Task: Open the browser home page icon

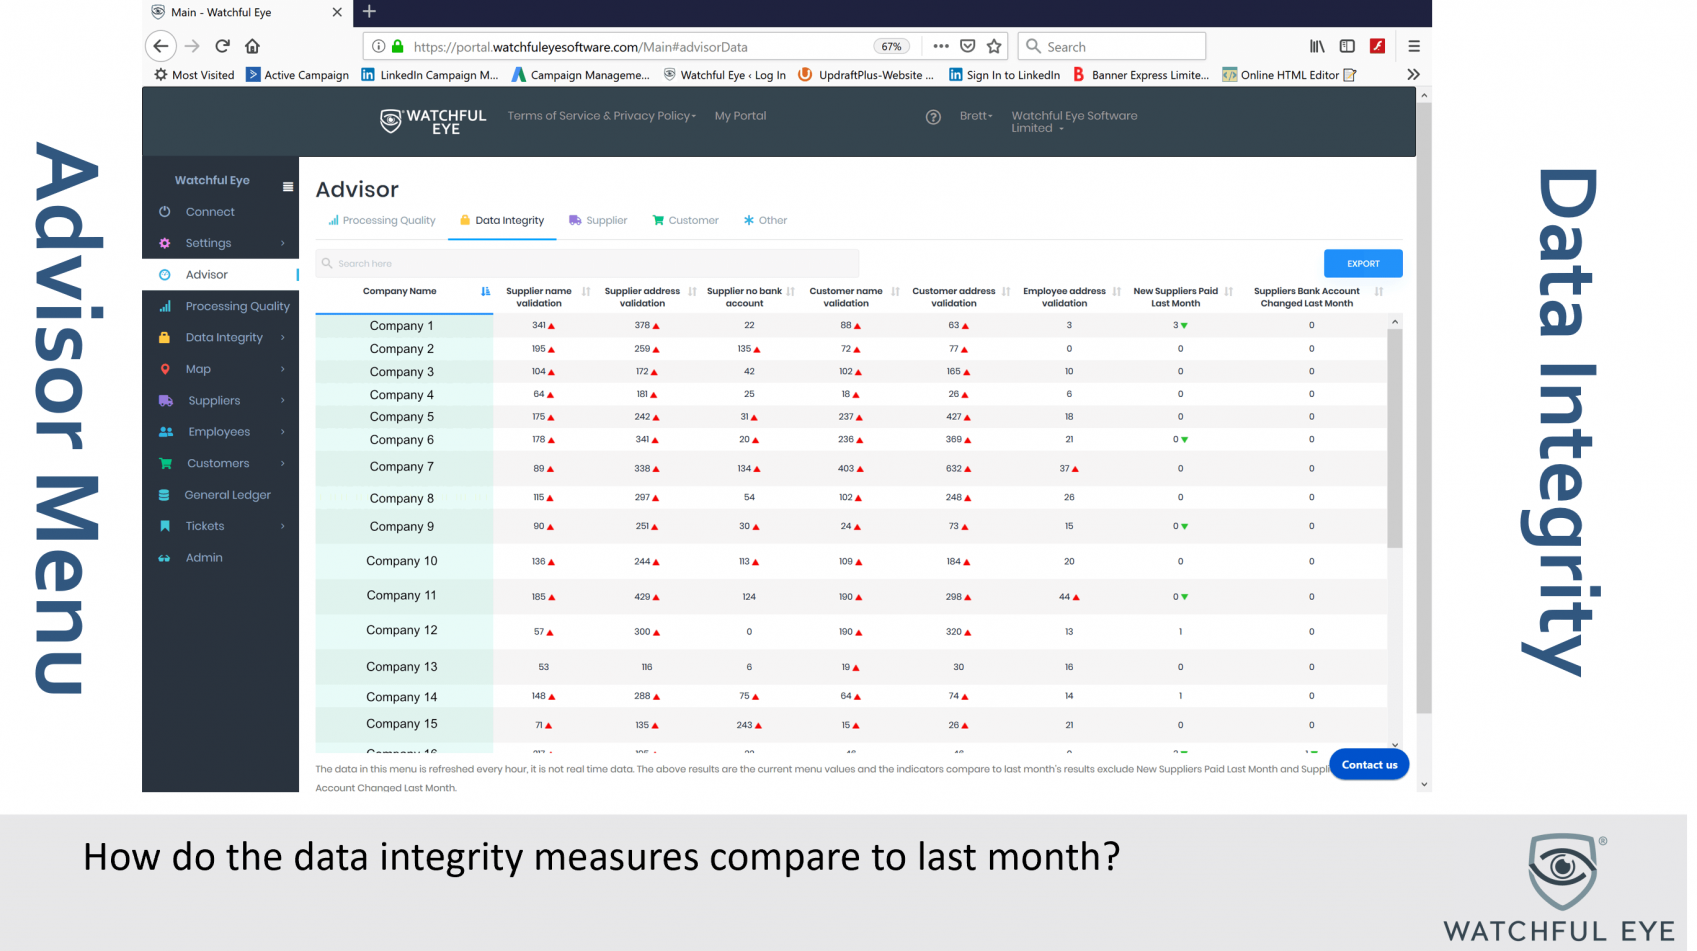Action: pyautogui.click(x=253, y=46)
